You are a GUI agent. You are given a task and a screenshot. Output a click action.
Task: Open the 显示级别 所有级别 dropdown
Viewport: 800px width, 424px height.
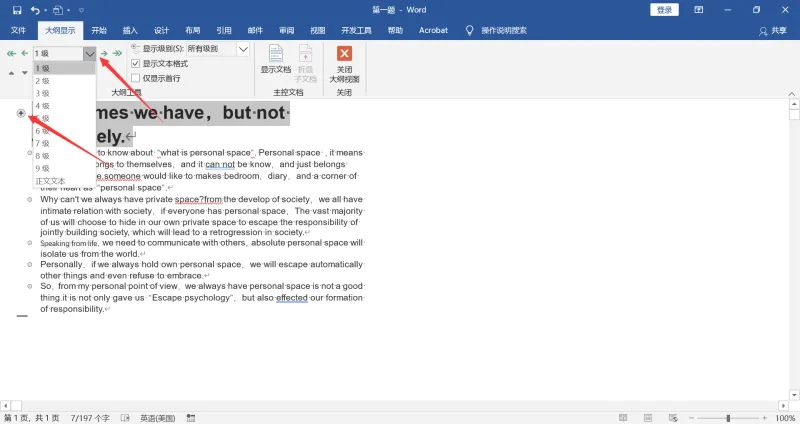click(243, 49)
